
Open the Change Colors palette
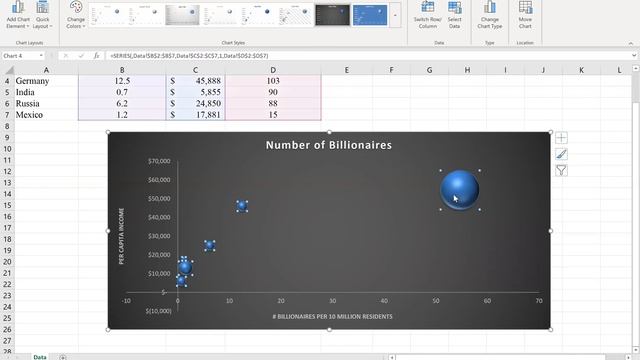point(76,15)
